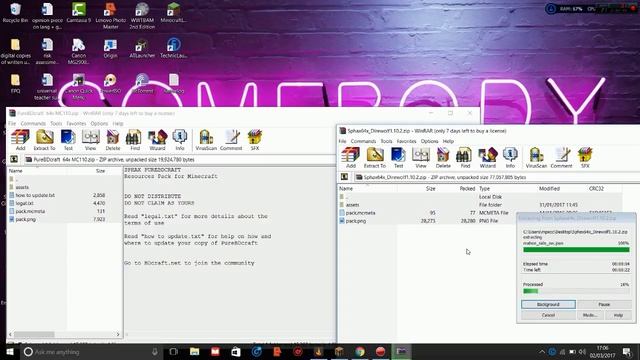Click Add icon in PureBDcraft WinRAR window
Screen dimensions: 640x360
click(x=20, y=140)
